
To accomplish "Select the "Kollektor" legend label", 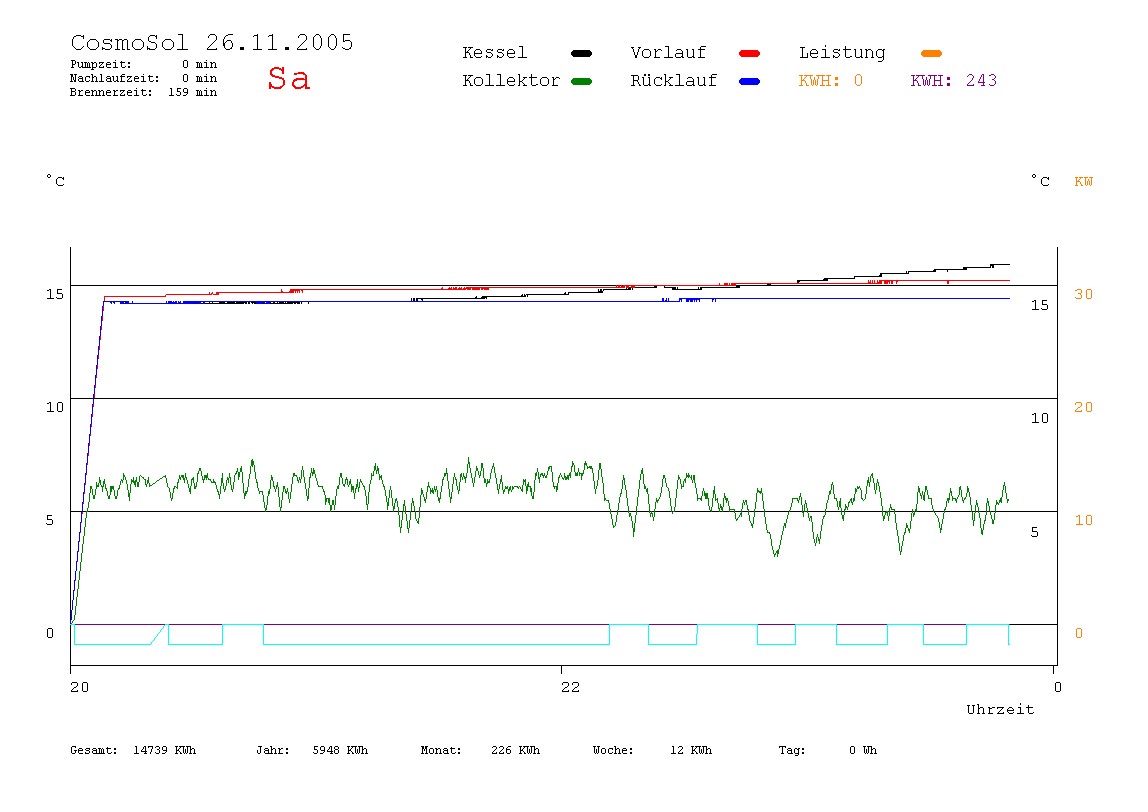I will tap(511, 81).
